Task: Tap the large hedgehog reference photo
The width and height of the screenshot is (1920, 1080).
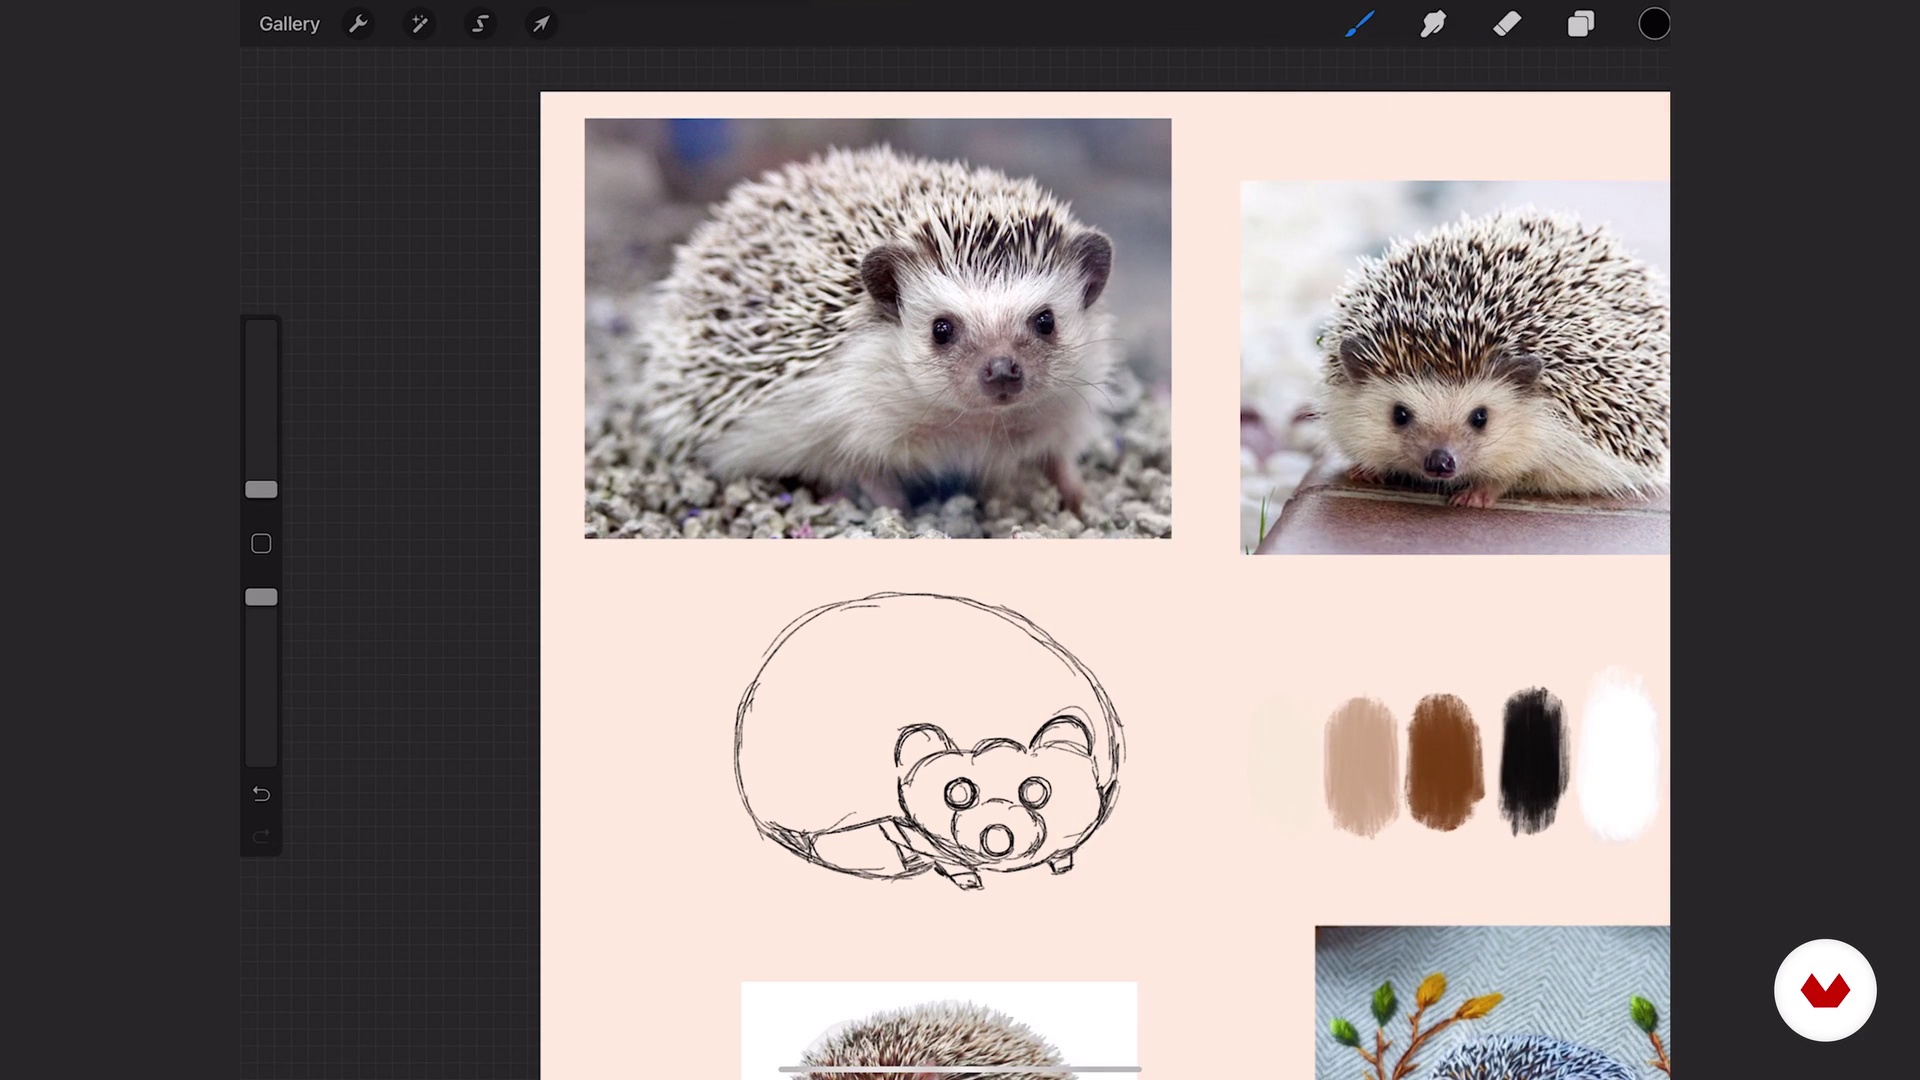Action: pos(877,328)
